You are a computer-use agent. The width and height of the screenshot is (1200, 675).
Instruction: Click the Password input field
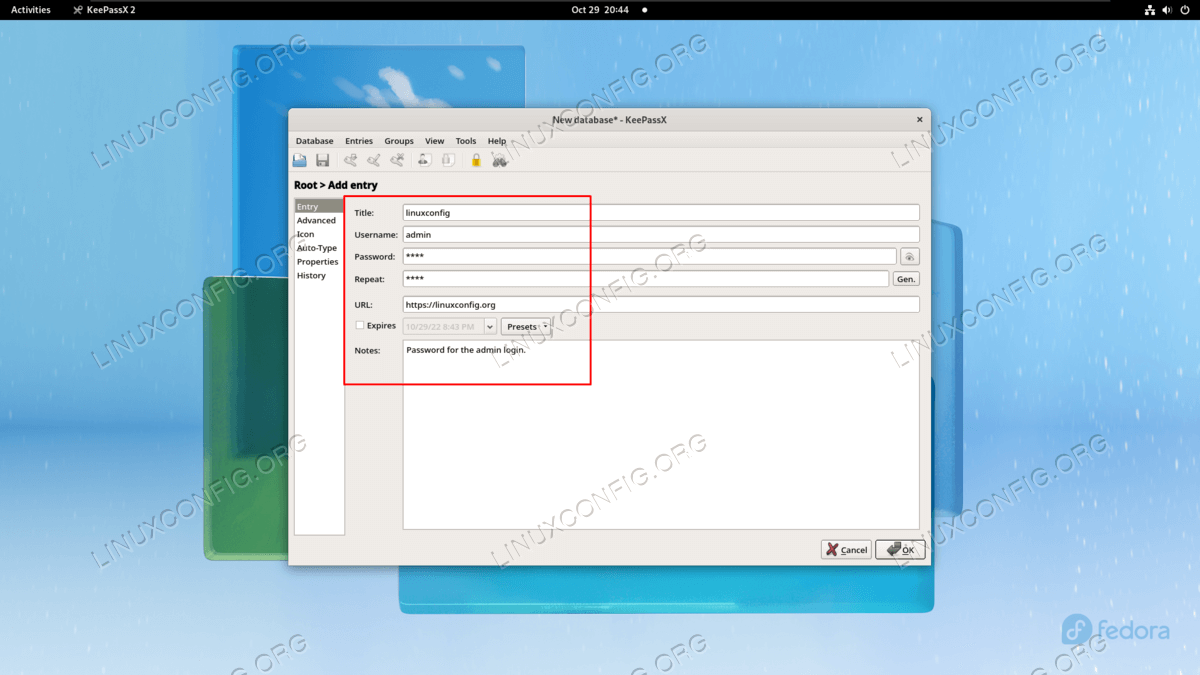click(650, 257)
